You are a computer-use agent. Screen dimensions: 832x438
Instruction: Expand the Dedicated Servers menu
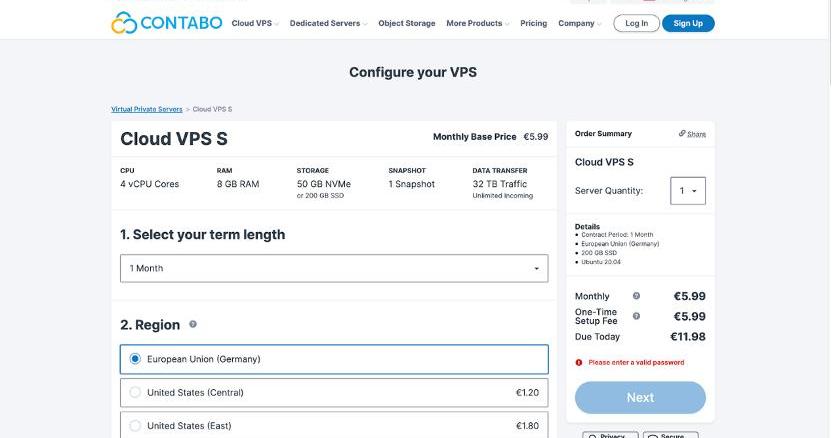pyautogui.click(x=328, y=23)
